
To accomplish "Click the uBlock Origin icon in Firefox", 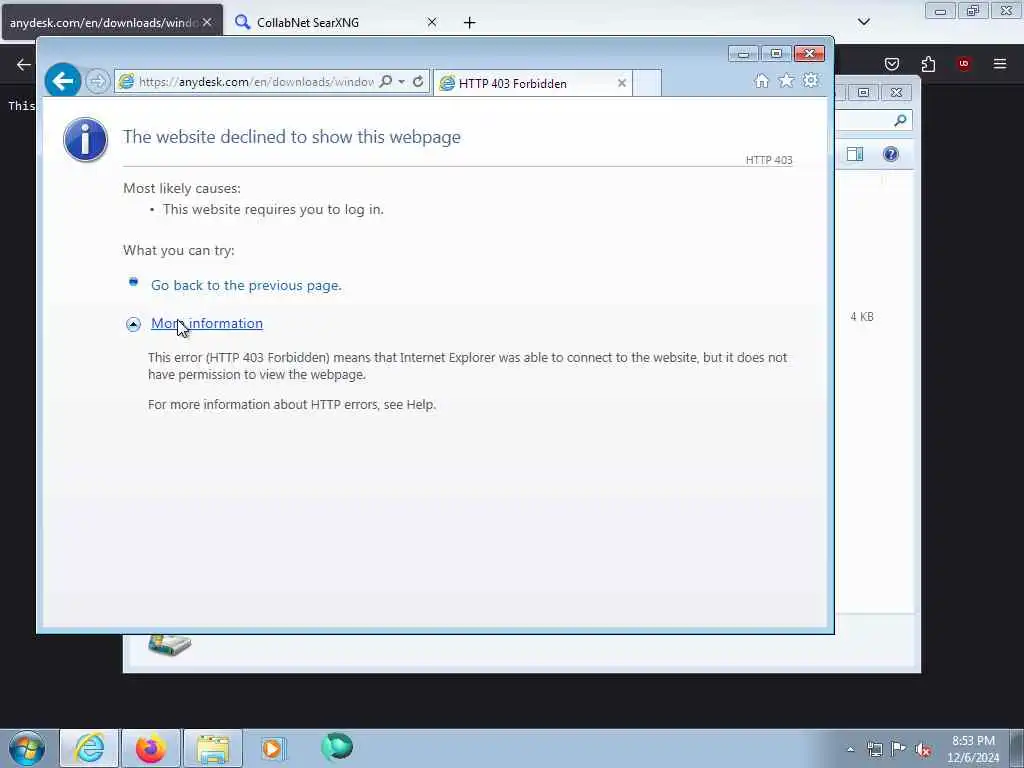I will coord(963,64).
